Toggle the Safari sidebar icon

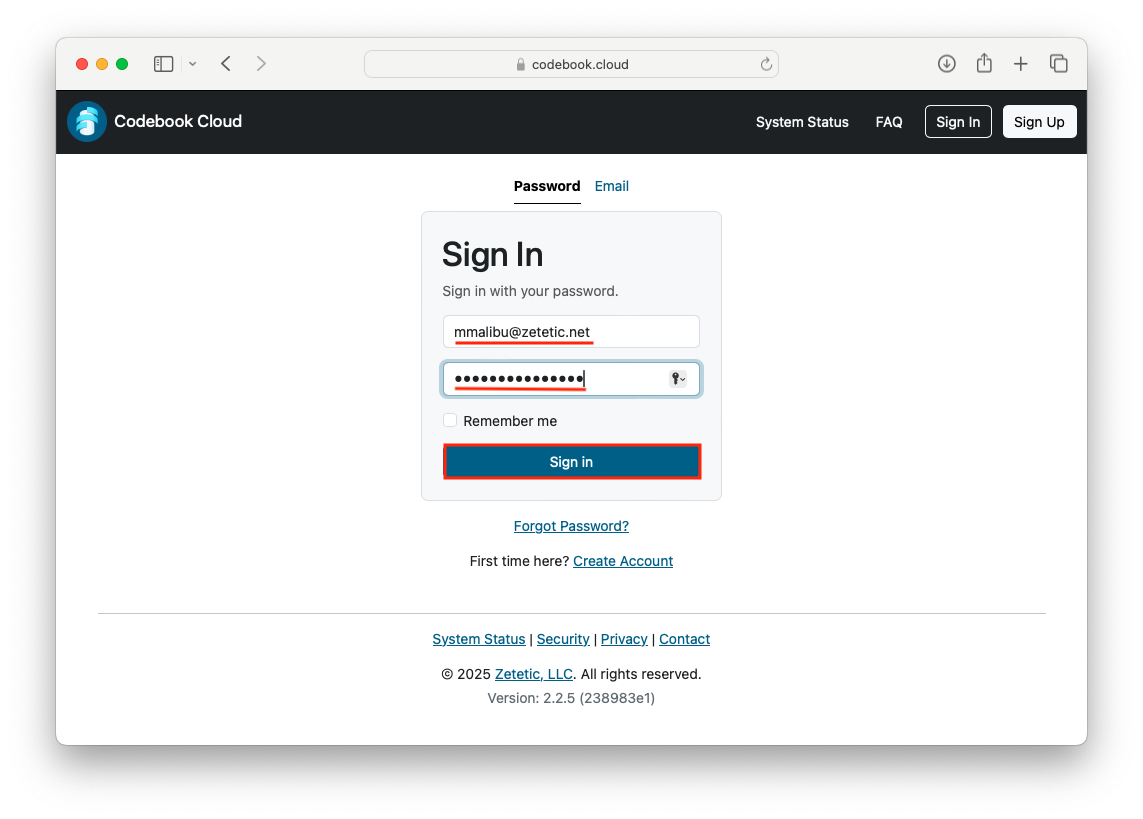(163, 63)
